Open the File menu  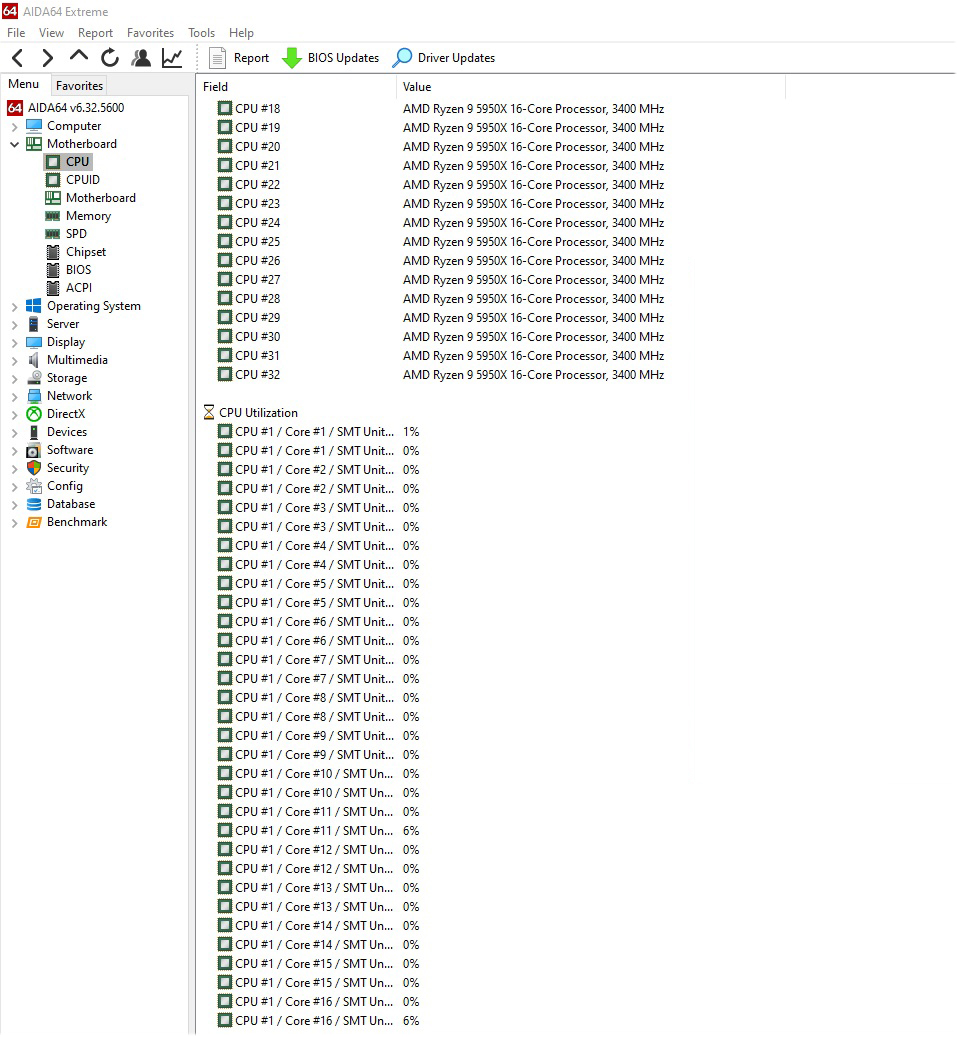[x=16, y=32]
